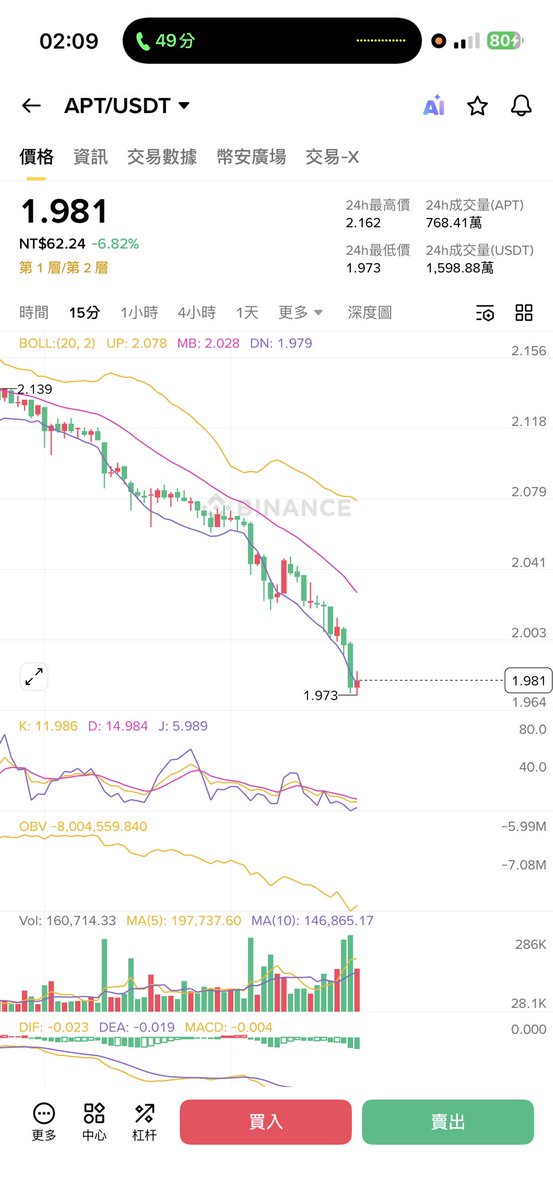
Task: Tap the red 買入 button
Action: (x=266, y=1122)
